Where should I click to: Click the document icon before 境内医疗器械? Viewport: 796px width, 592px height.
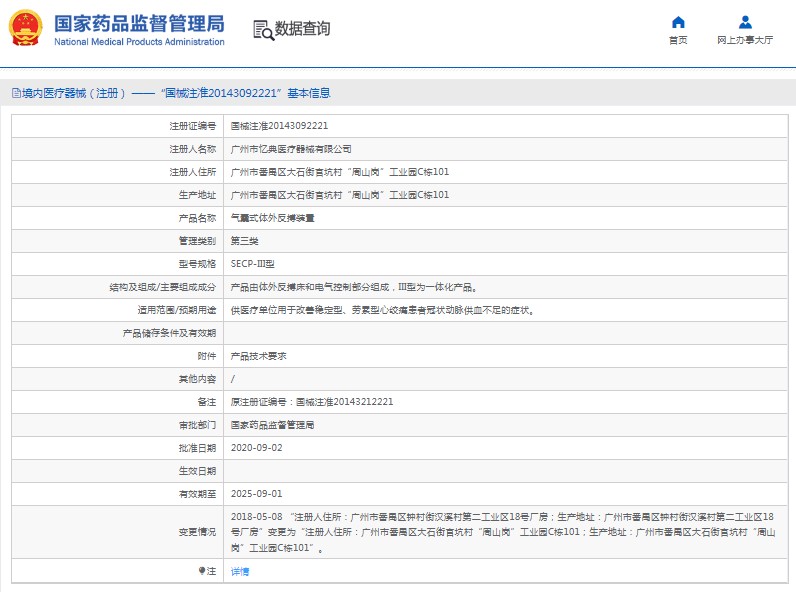16,93
